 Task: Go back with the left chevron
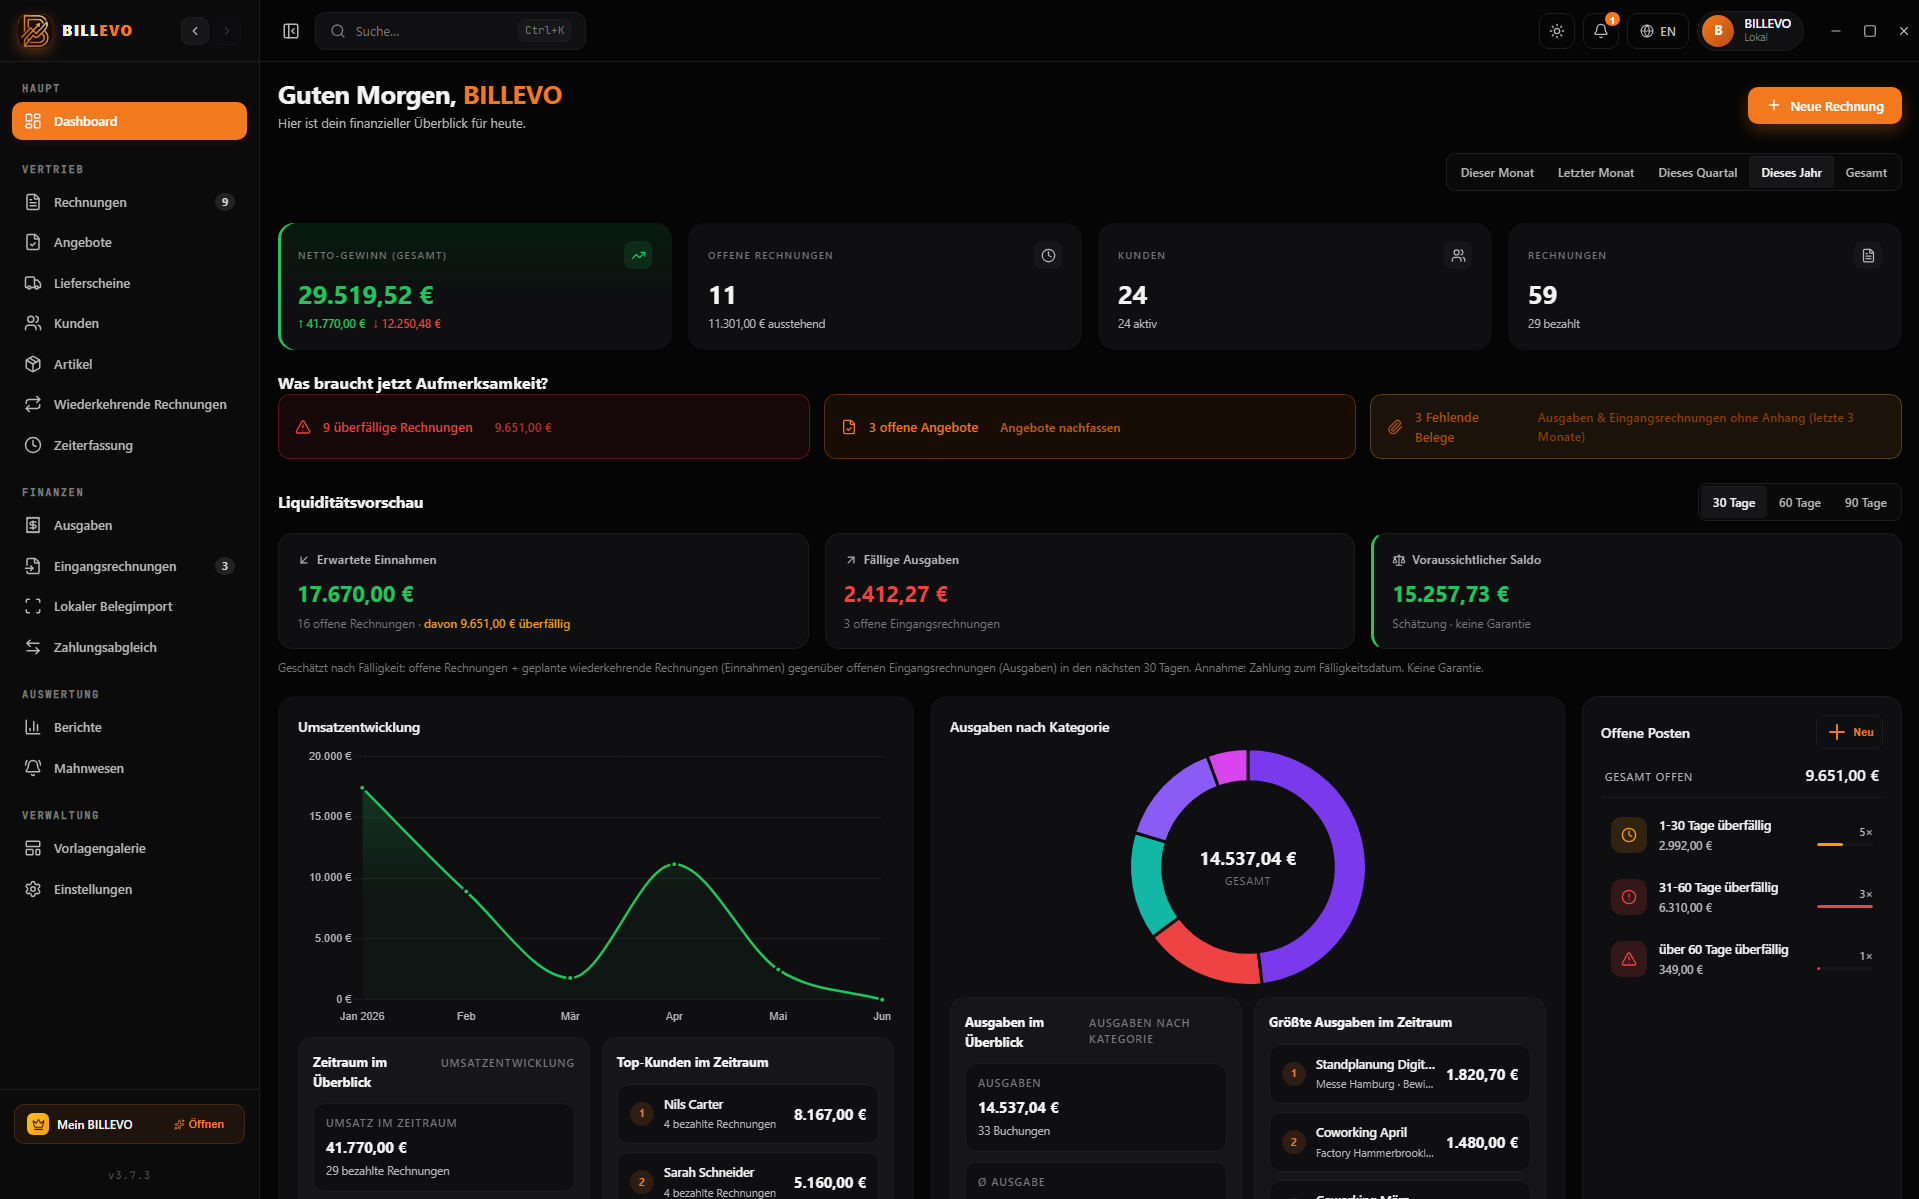[195, 31]
